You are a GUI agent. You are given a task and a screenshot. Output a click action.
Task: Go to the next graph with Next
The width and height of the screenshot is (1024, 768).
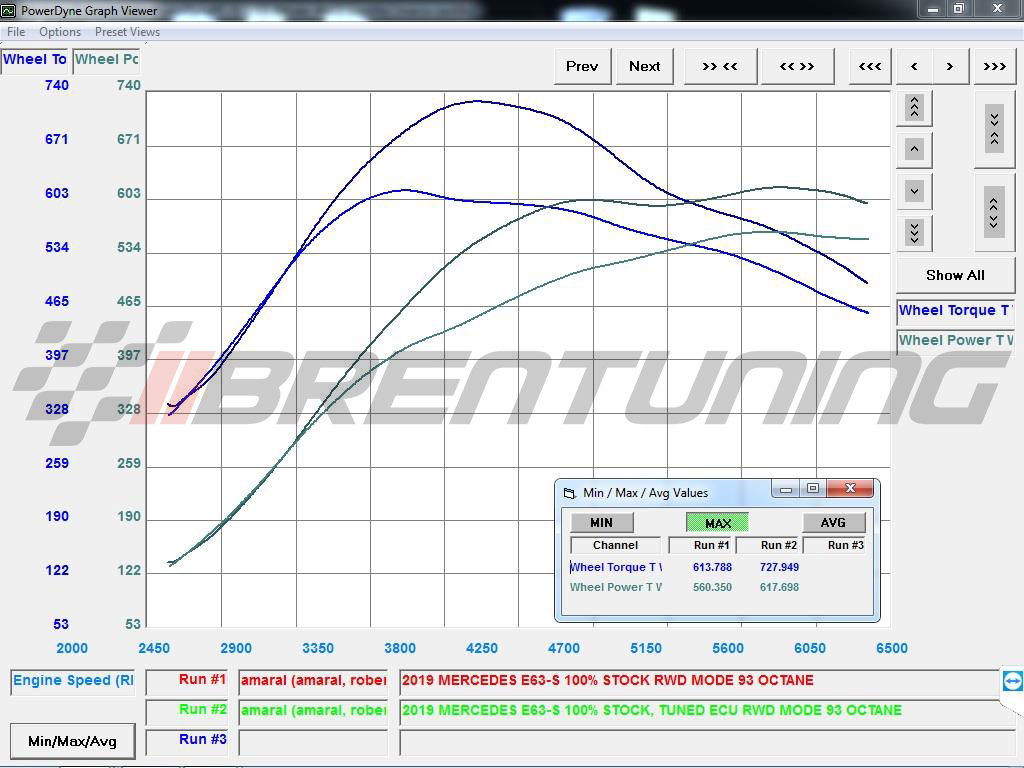click(x=645, y=66)
